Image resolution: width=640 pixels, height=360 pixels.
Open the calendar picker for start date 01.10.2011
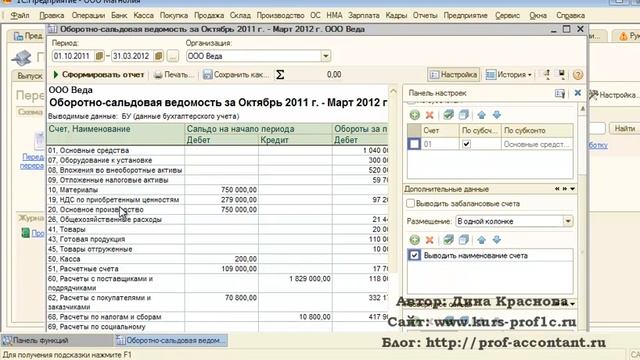[x=99, y=56]
